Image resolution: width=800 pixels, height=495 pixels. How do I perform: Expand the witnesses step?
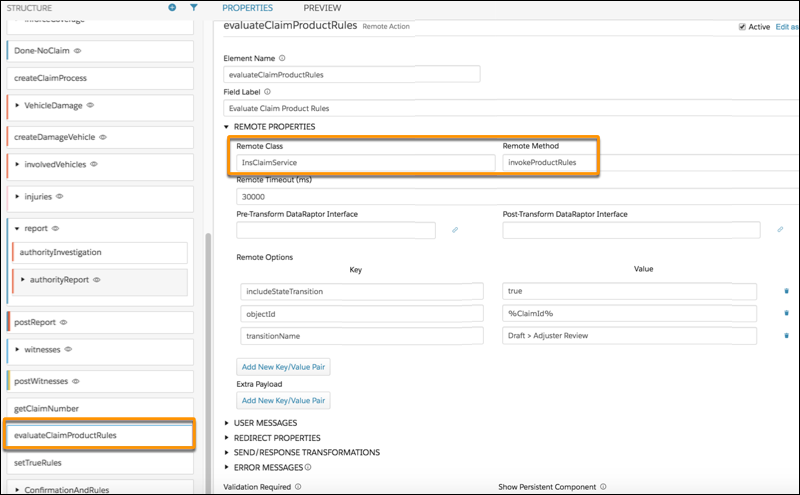17,350
